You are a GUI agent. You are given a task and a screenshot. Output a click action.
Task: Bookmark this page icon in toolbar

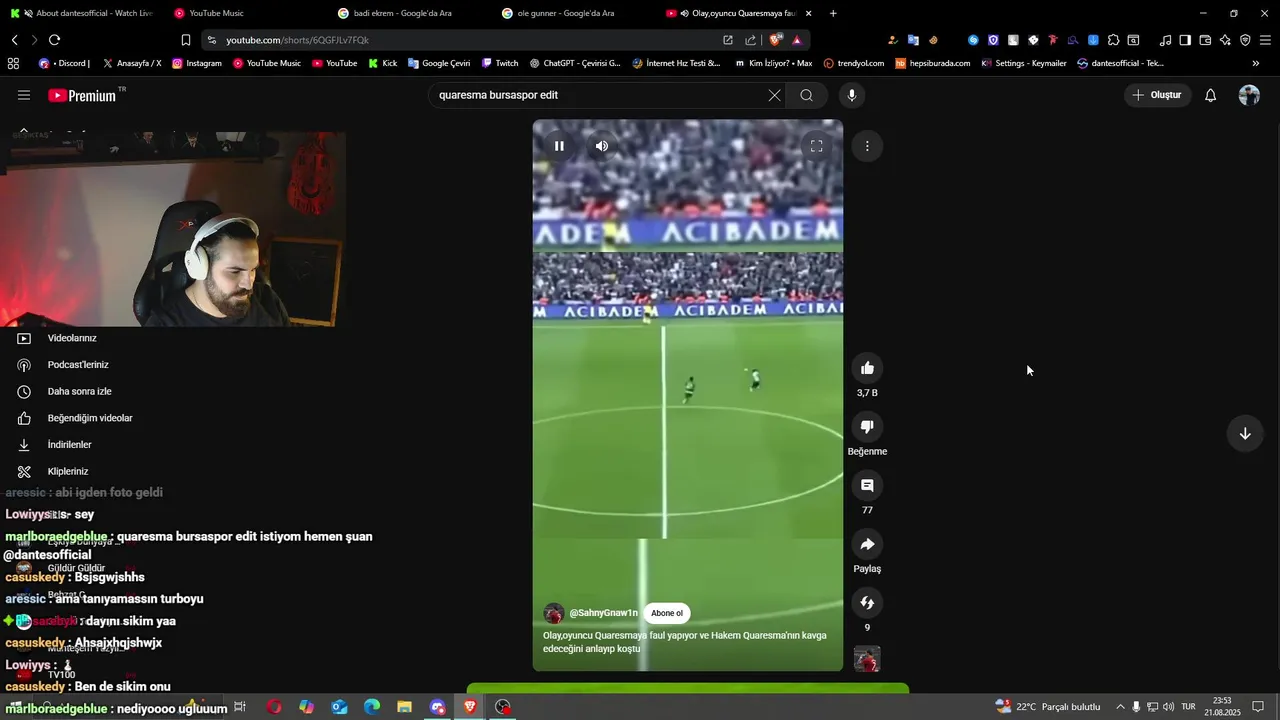click(x=186, y=40)
